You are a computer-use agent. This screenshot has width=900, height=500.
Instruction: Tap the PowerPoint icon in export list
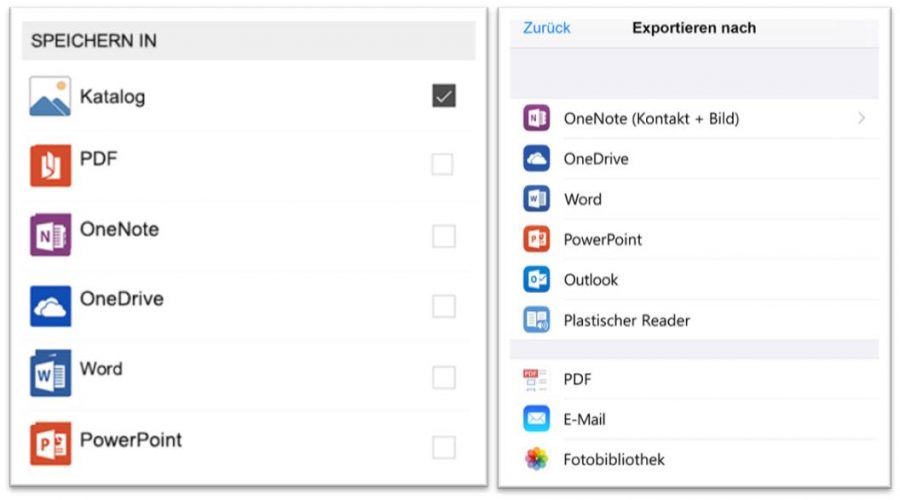click(x=536, y=239)
